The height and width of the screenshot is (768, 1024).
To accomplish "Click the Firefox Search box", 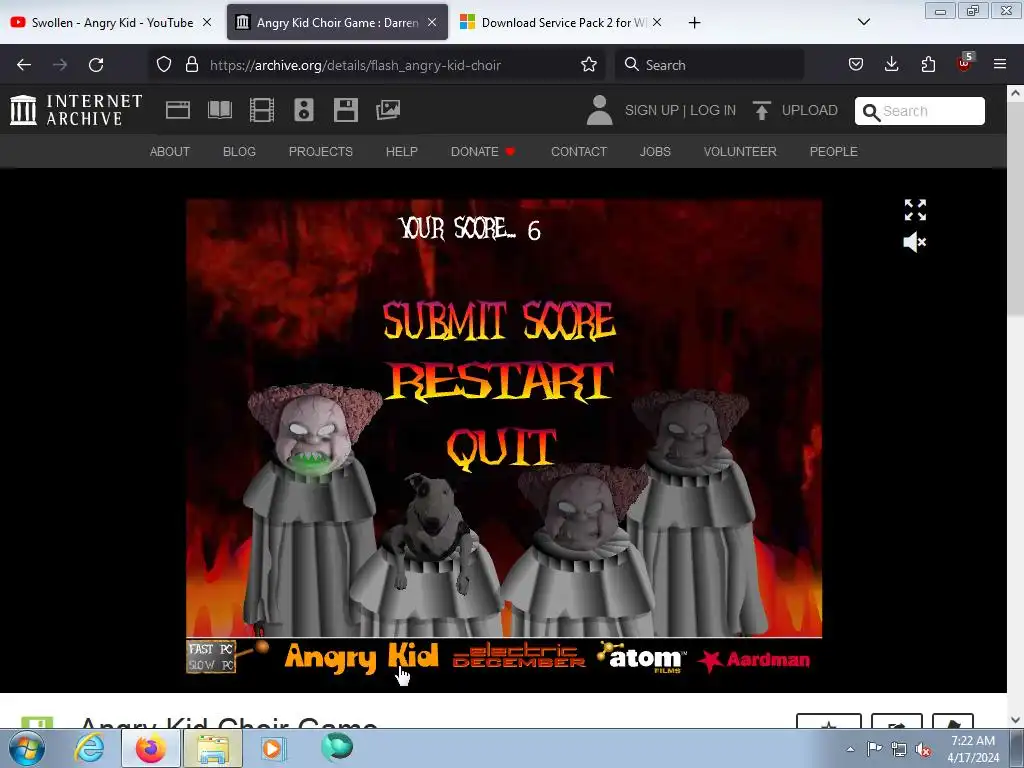I will 709,65.
